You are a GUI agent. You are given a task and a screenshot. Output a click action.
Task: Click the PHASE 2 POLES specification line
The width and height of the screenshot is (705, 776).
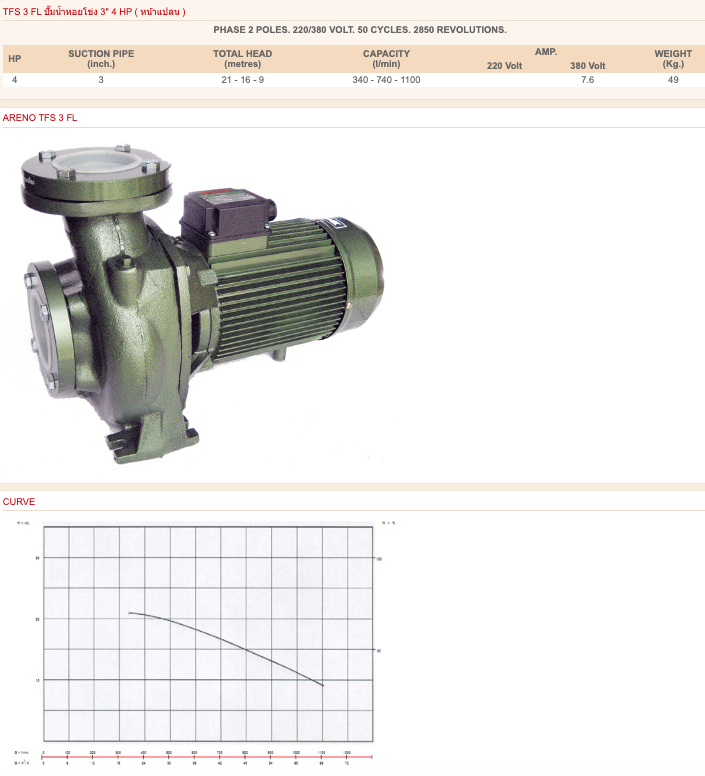[360, 30]
